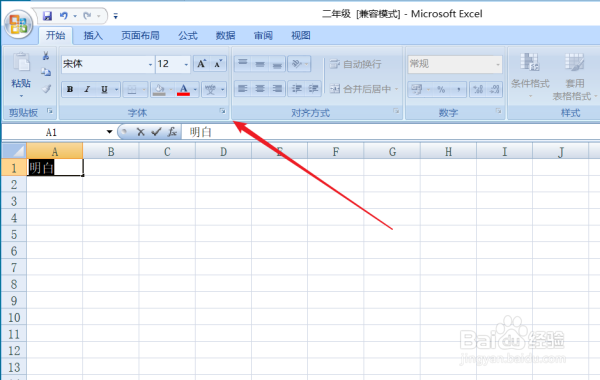This screenshot has width=600, height=380.
Task: Apply comma style
Action: [x=458, y=90]
